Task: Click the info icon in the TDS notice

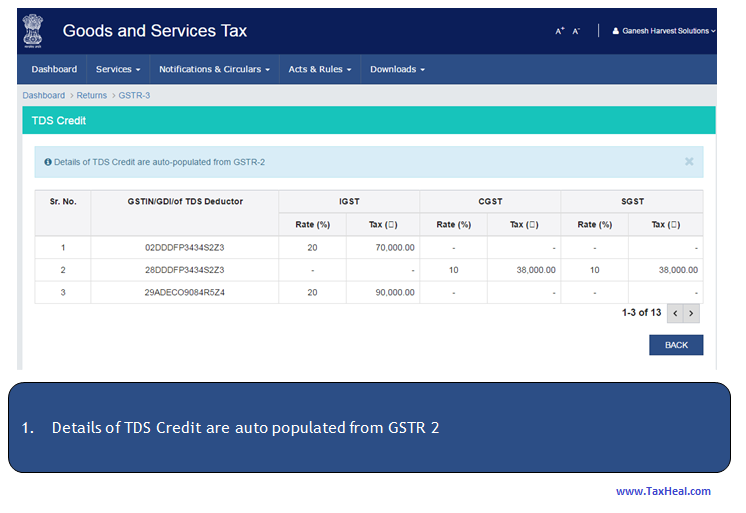Action: click(x=48, y=162)
